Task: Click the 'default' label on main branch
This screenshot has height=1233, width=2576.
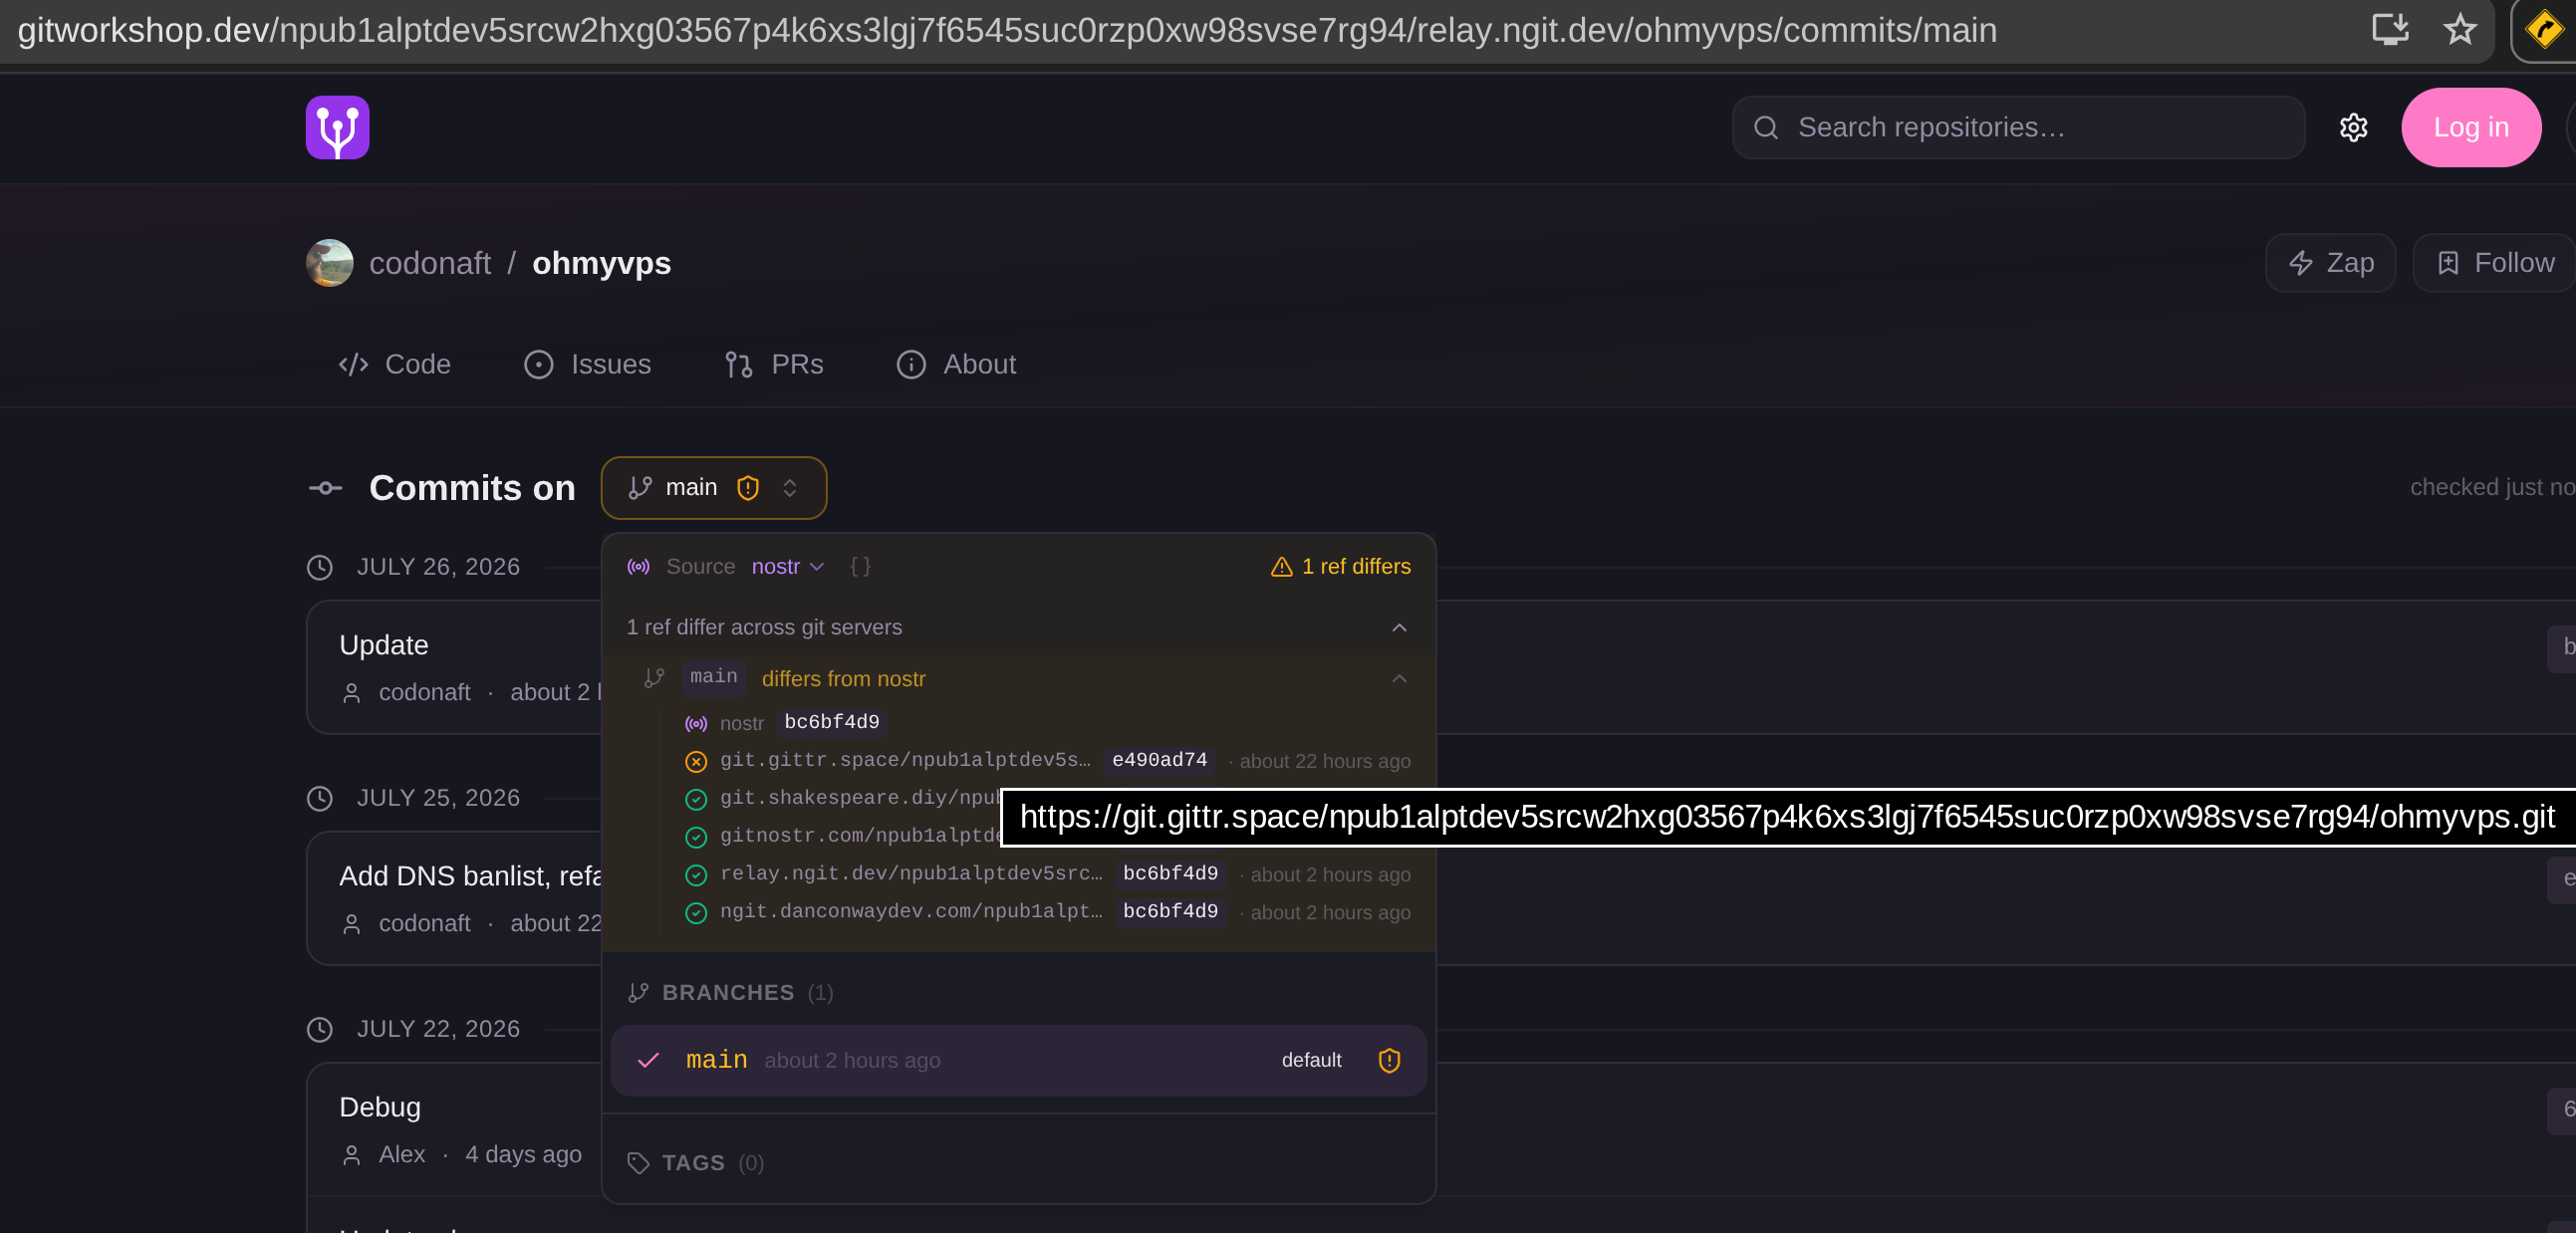Action: [1311, 1060]
